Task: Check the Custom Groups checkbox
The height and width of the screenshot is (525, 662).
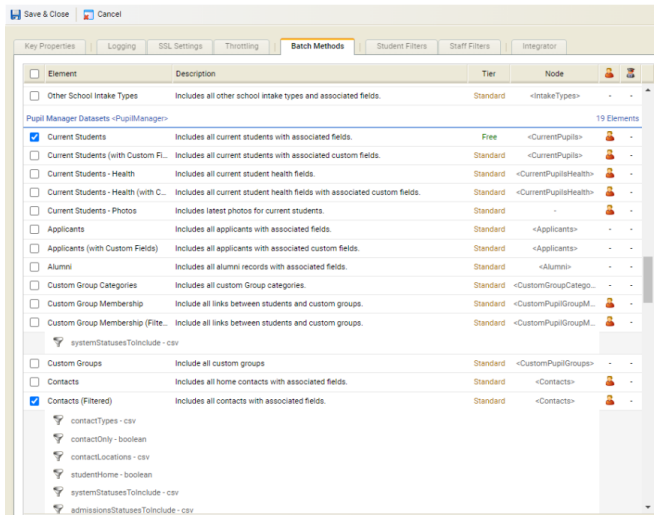Action: [x=35, y=363]
